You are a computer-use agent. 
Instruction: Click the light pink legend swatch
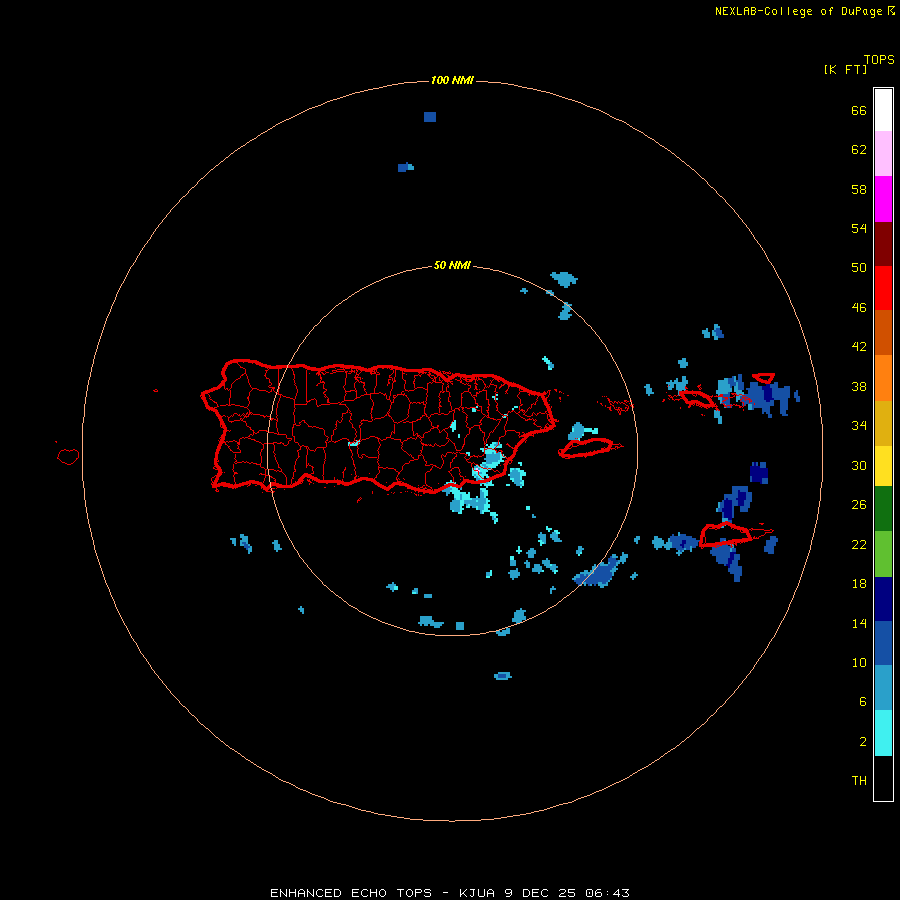883,154
